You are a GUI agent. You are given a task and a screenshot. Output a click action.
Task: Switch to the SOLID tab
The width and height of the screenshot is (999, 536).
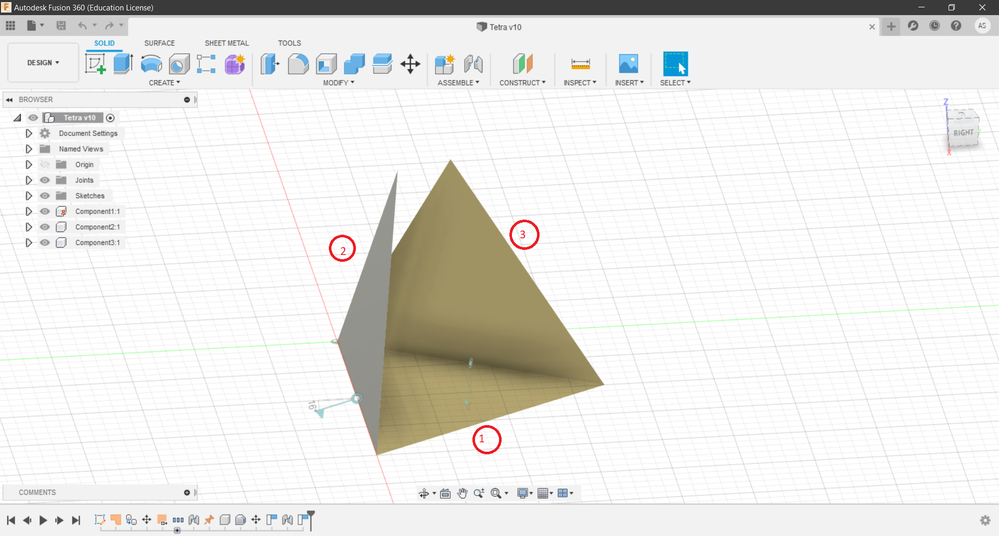pyautogui.click(x=104, y=43)
